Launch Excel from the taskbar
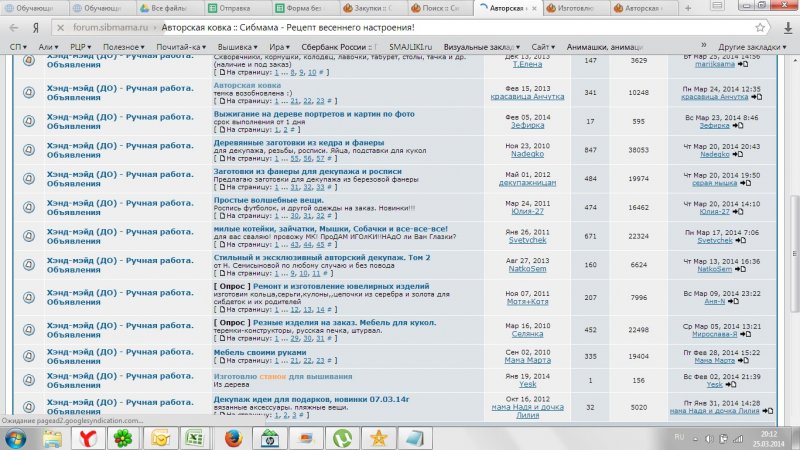800x450 pixels. coord(196,437)
